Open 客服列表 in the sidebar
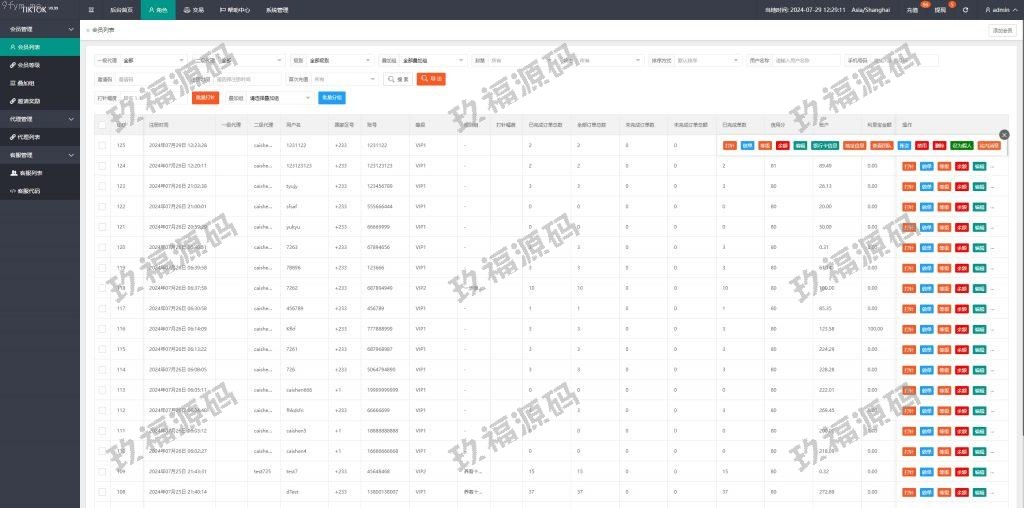Screen dimensions: 1024x508 [x=32, y=173]
